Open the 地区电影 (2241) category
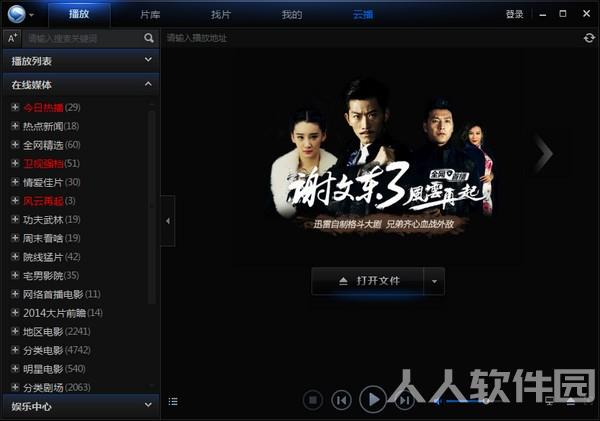 click(57, 331)
